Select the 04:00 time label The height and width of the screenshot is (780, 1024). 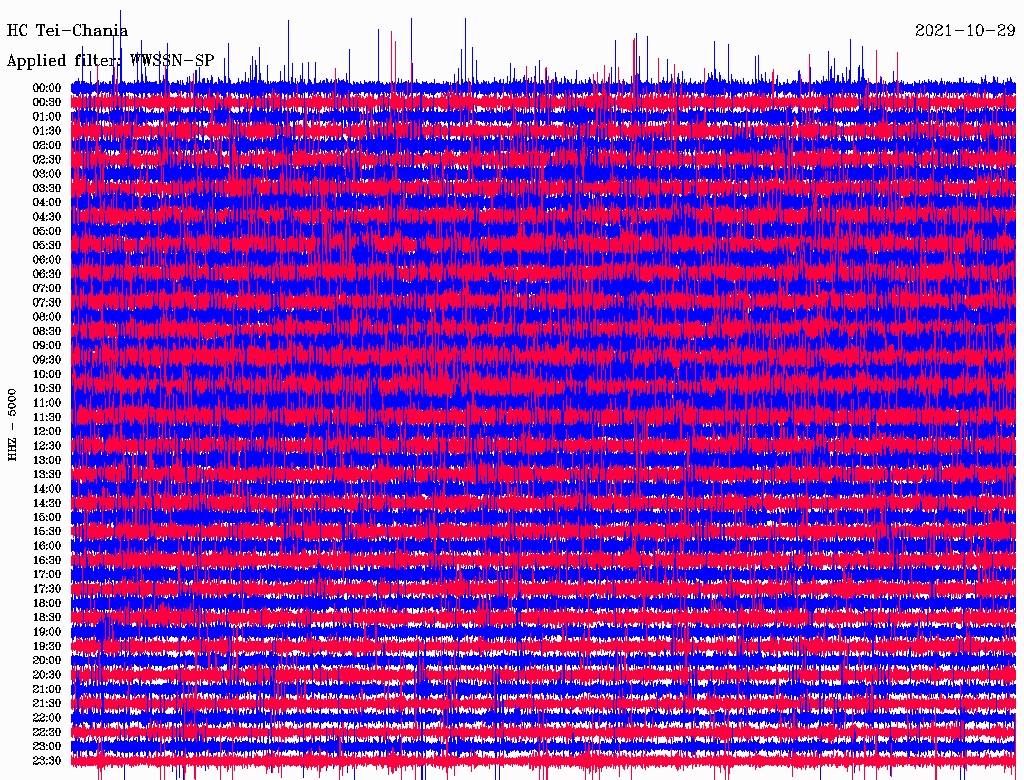click(x=47, y=202)
